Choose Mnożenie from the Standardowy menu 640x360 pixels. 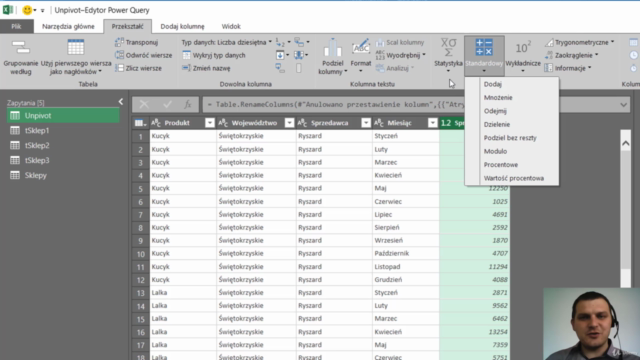[x=498, y=98]
